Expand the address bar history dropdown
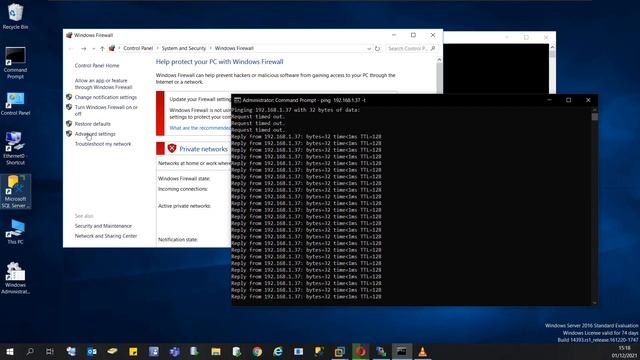The width and height of the screenshot is (640, 360). click(369, 48)
